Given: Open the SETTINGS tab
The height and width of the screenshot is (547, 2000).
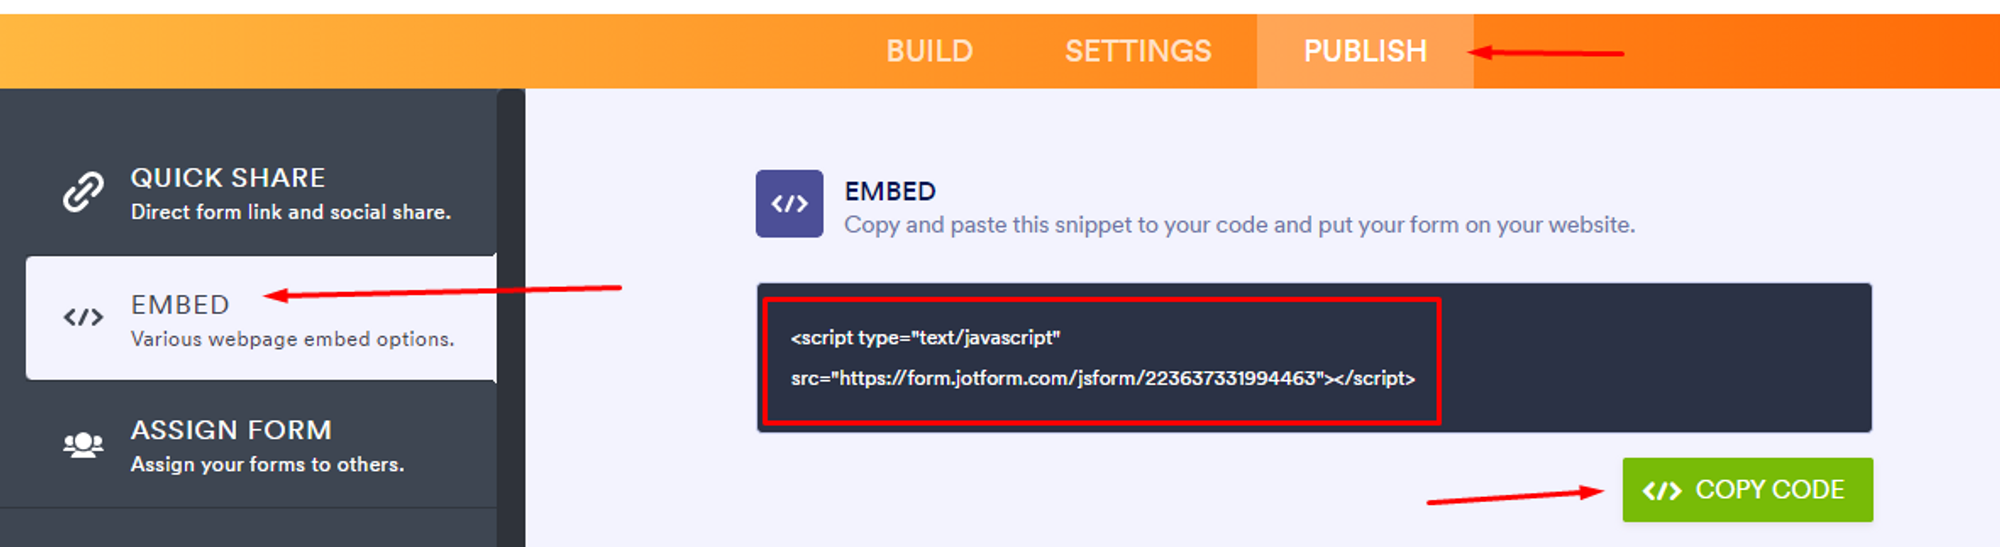Looking at the screenshot, I should pos(1138,51).
